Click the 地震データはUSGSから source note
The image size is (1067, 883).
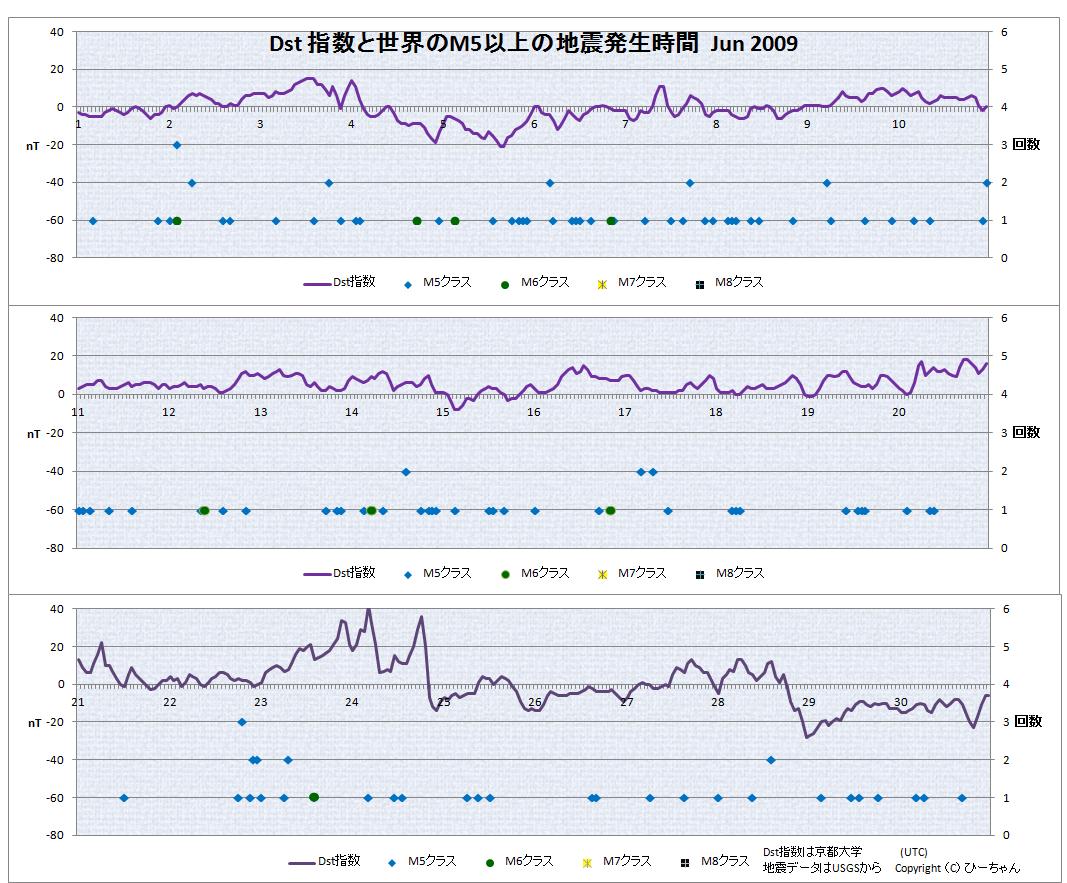click(x=821, y=868)
